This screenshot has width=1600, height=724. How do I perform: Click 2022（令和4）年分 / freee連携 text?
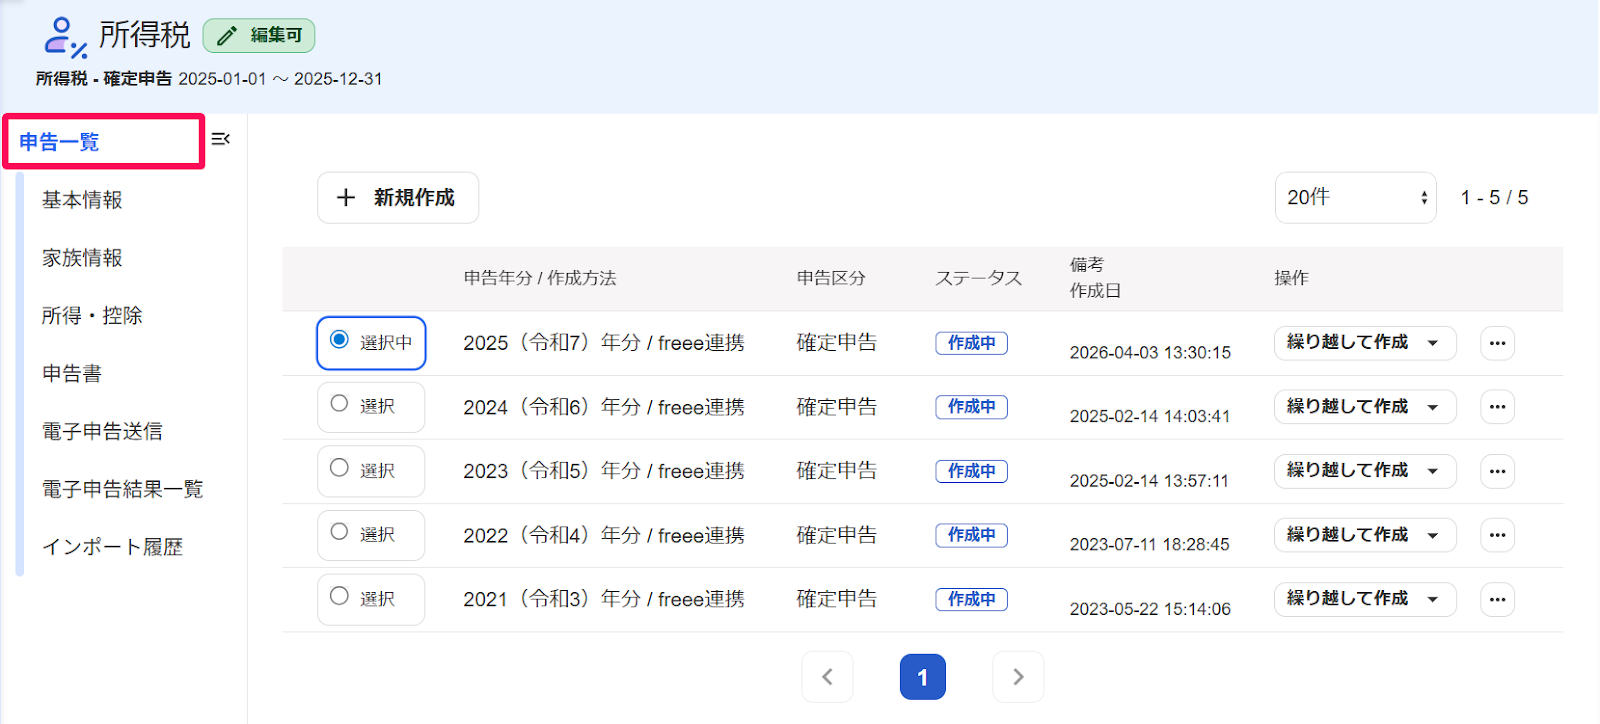pos(604,535)
